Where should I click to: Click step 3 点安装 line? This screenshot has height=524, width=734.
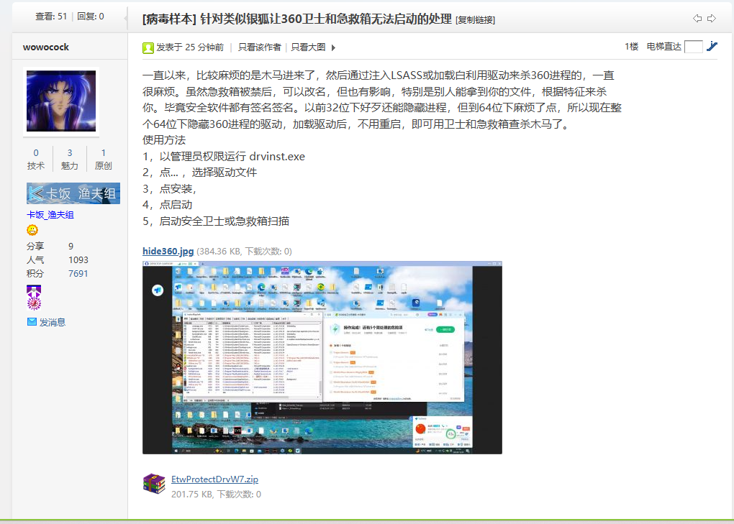(x=169, y=188)
